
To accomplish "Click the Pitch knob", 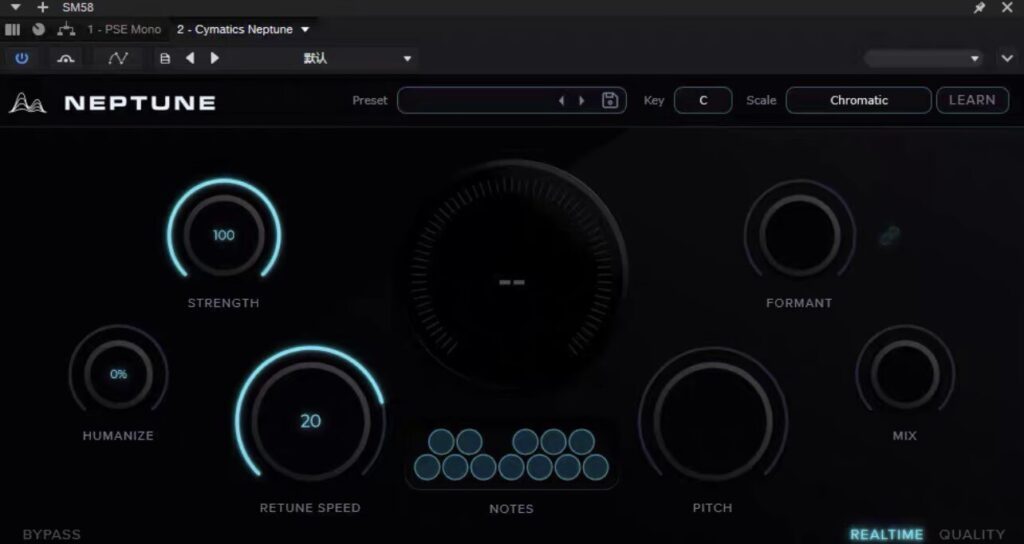I will coord(712,421).
